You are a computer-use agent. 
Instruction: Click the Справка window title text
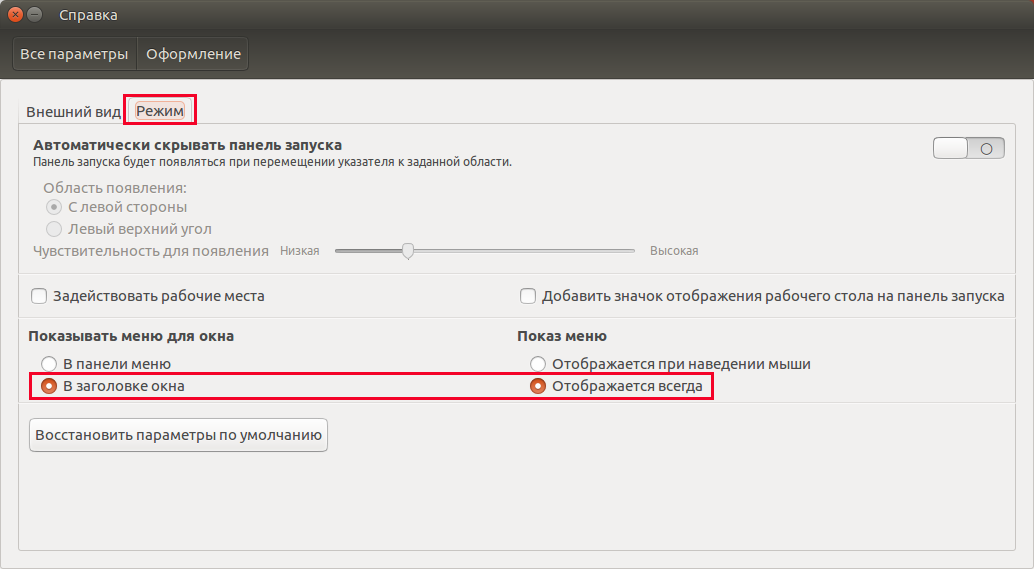88,15
